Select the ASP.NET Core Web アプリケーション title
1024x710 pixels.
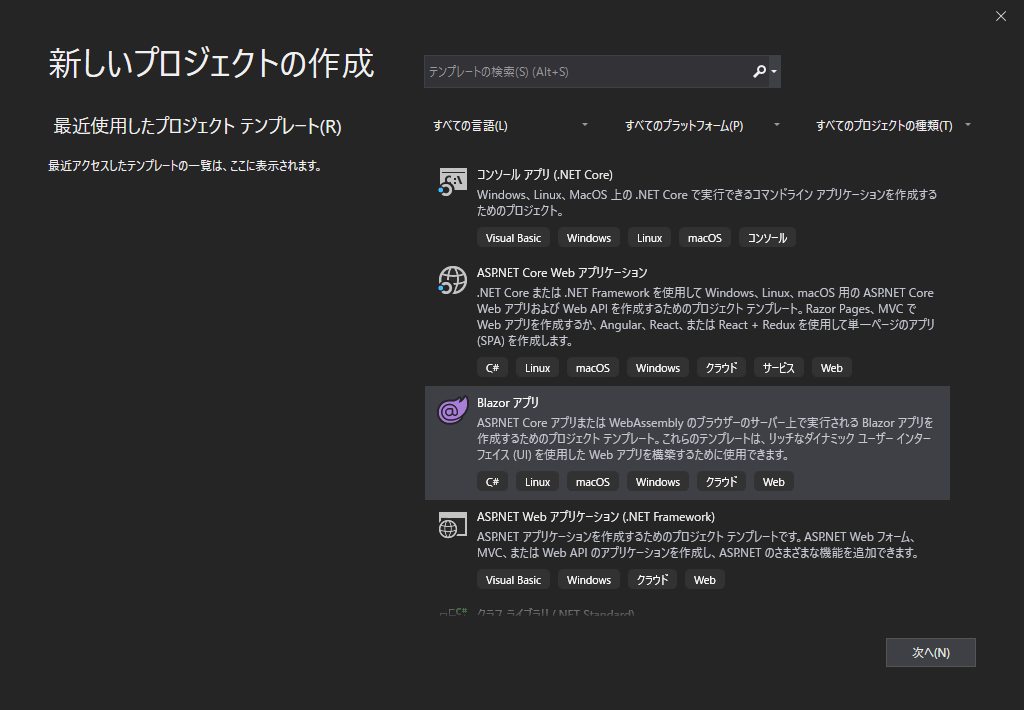point(562,272)
